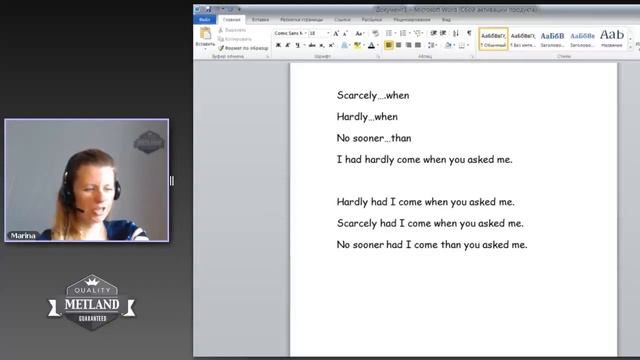
Task: Switch to the Вставка (Insert) tab
Action: click(260, 20)
